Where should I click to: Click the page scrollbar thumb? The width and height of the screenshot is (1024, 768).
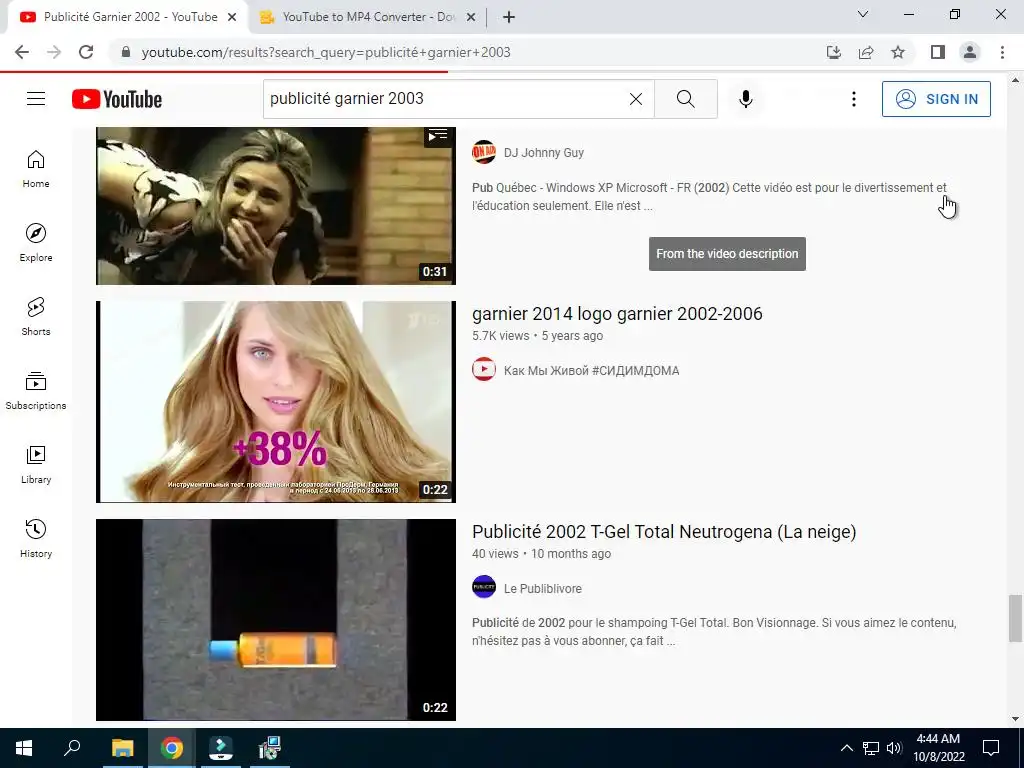point(1015,618)
